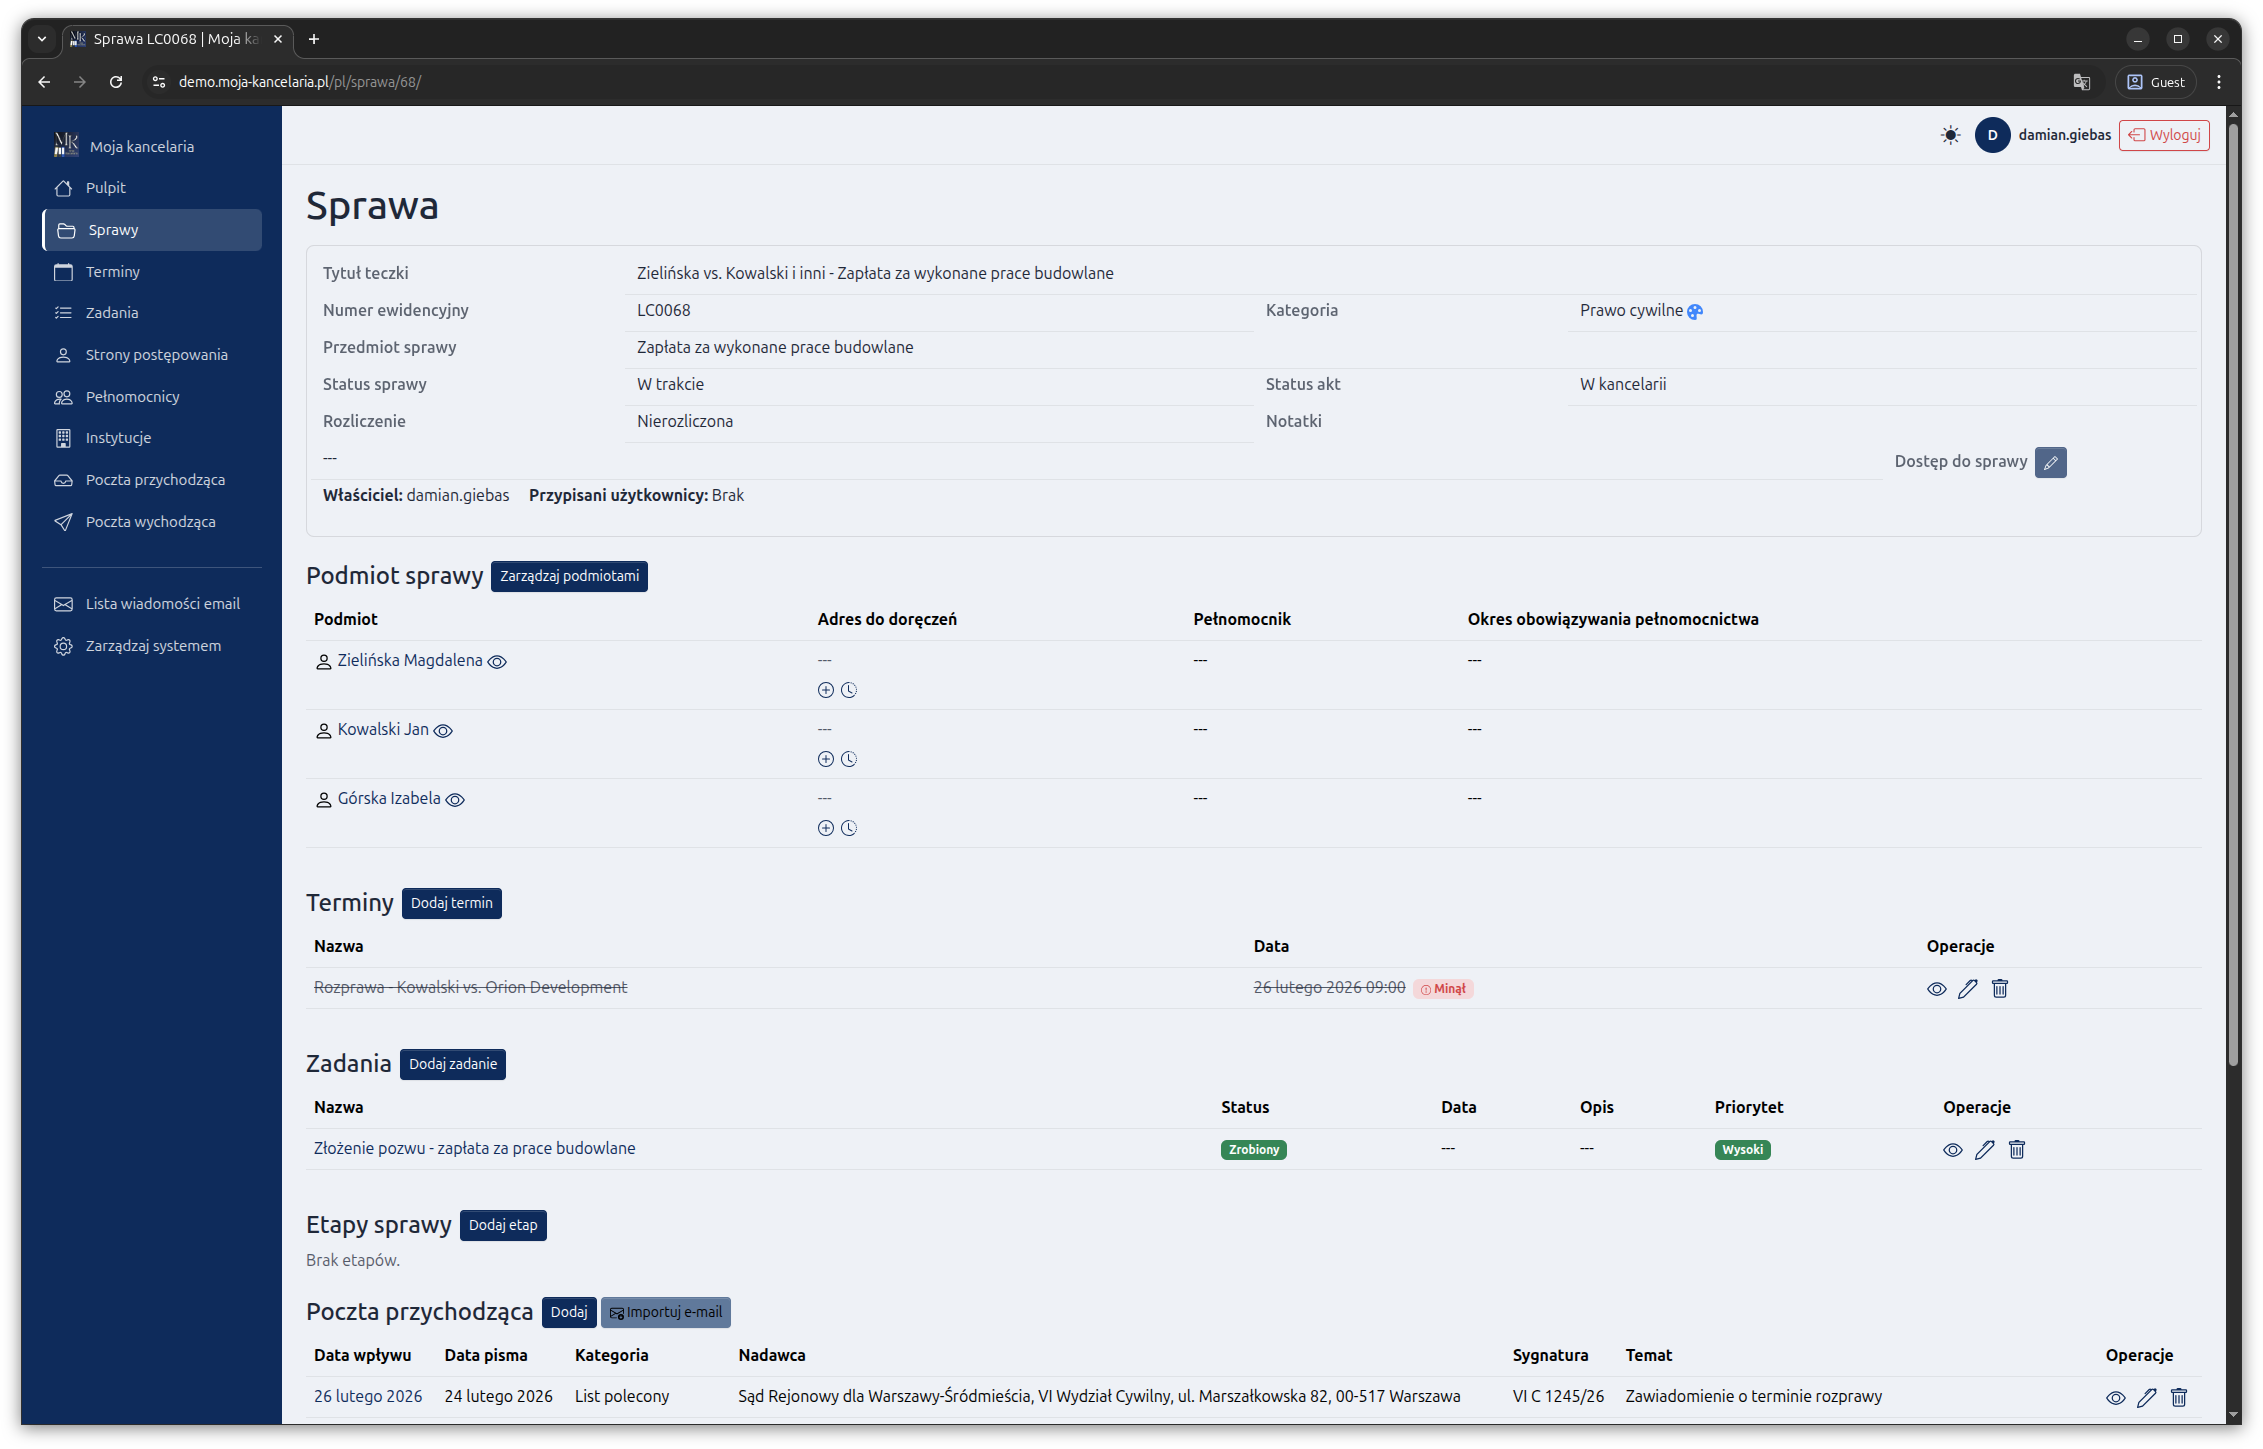Open address history clock for Kowalski Jan
Image resolution: width=2263 pixels, height=1449 pixels.
pos(849,759)
